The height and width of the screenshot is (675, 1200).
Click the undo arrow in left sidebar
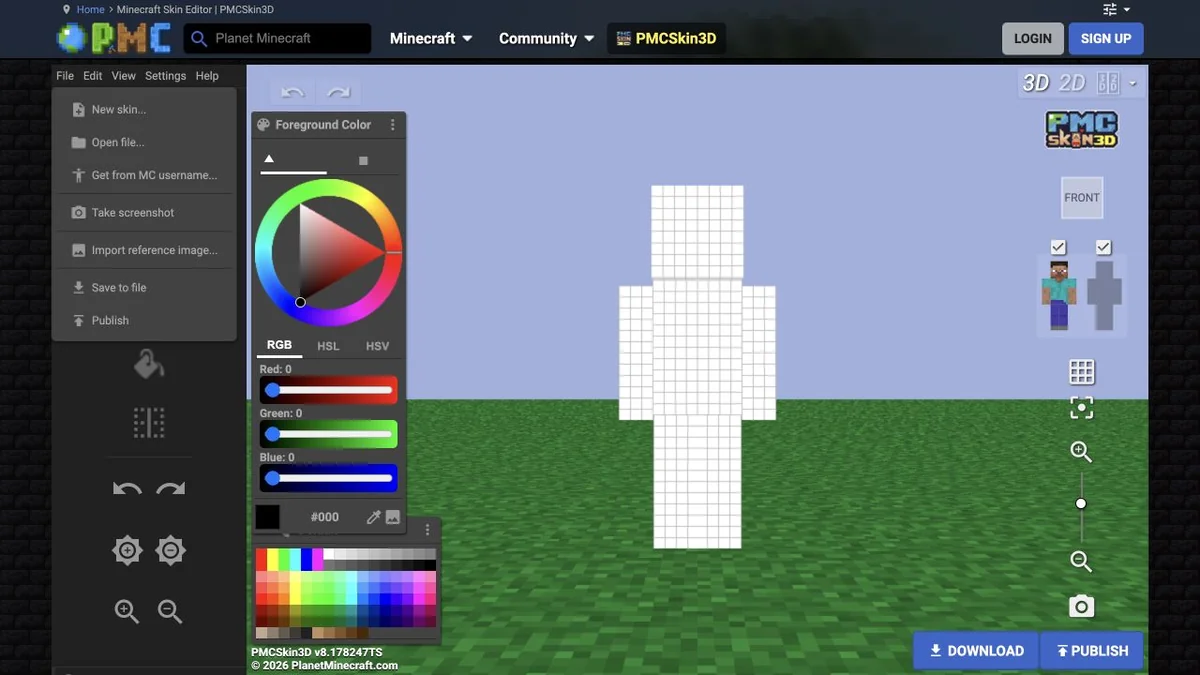[127, 489]
